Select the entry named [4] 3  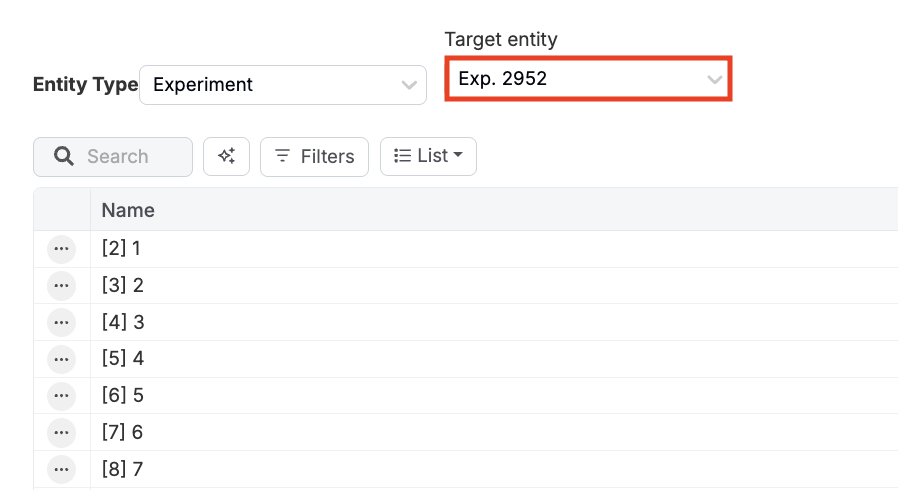coord(123,322)
